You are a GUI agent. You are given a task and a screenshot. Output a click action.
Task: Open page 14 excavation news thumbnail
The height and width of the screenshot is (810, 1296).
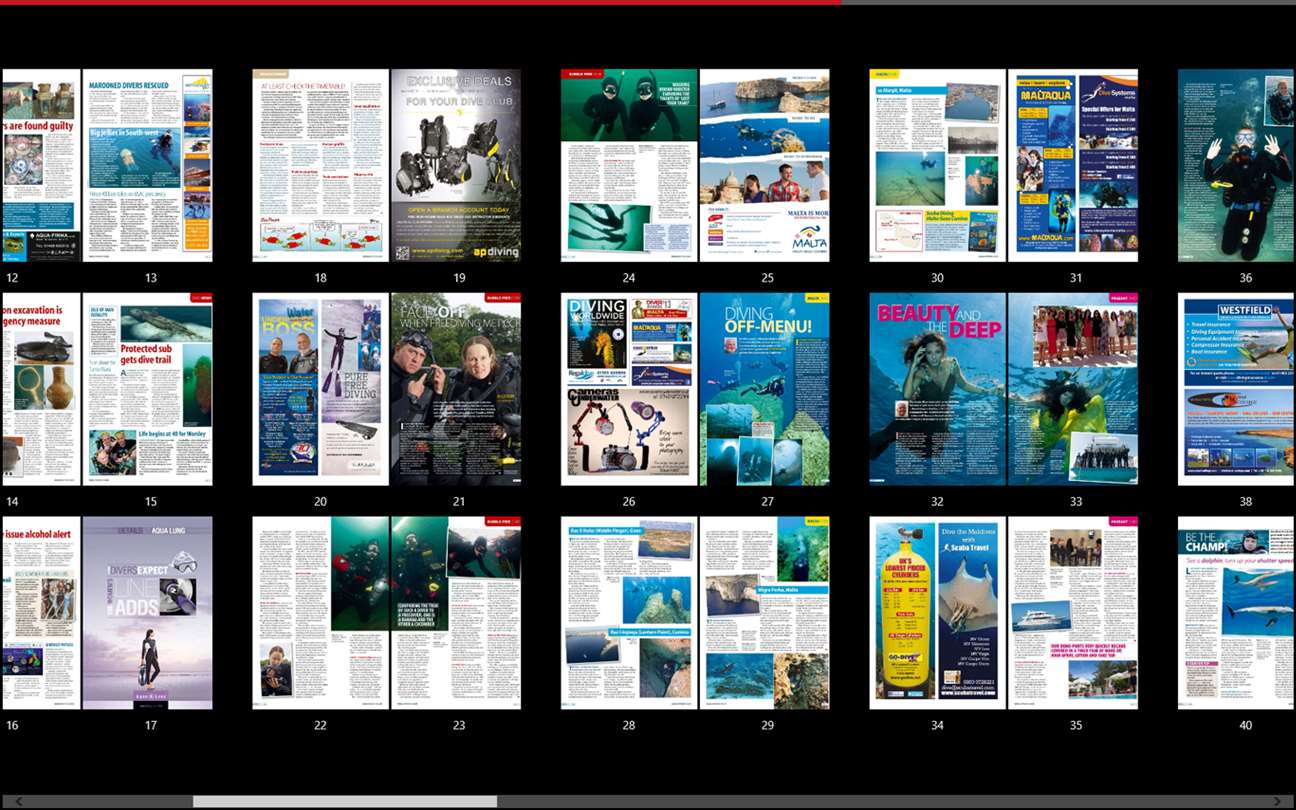(x=42, y=389)
